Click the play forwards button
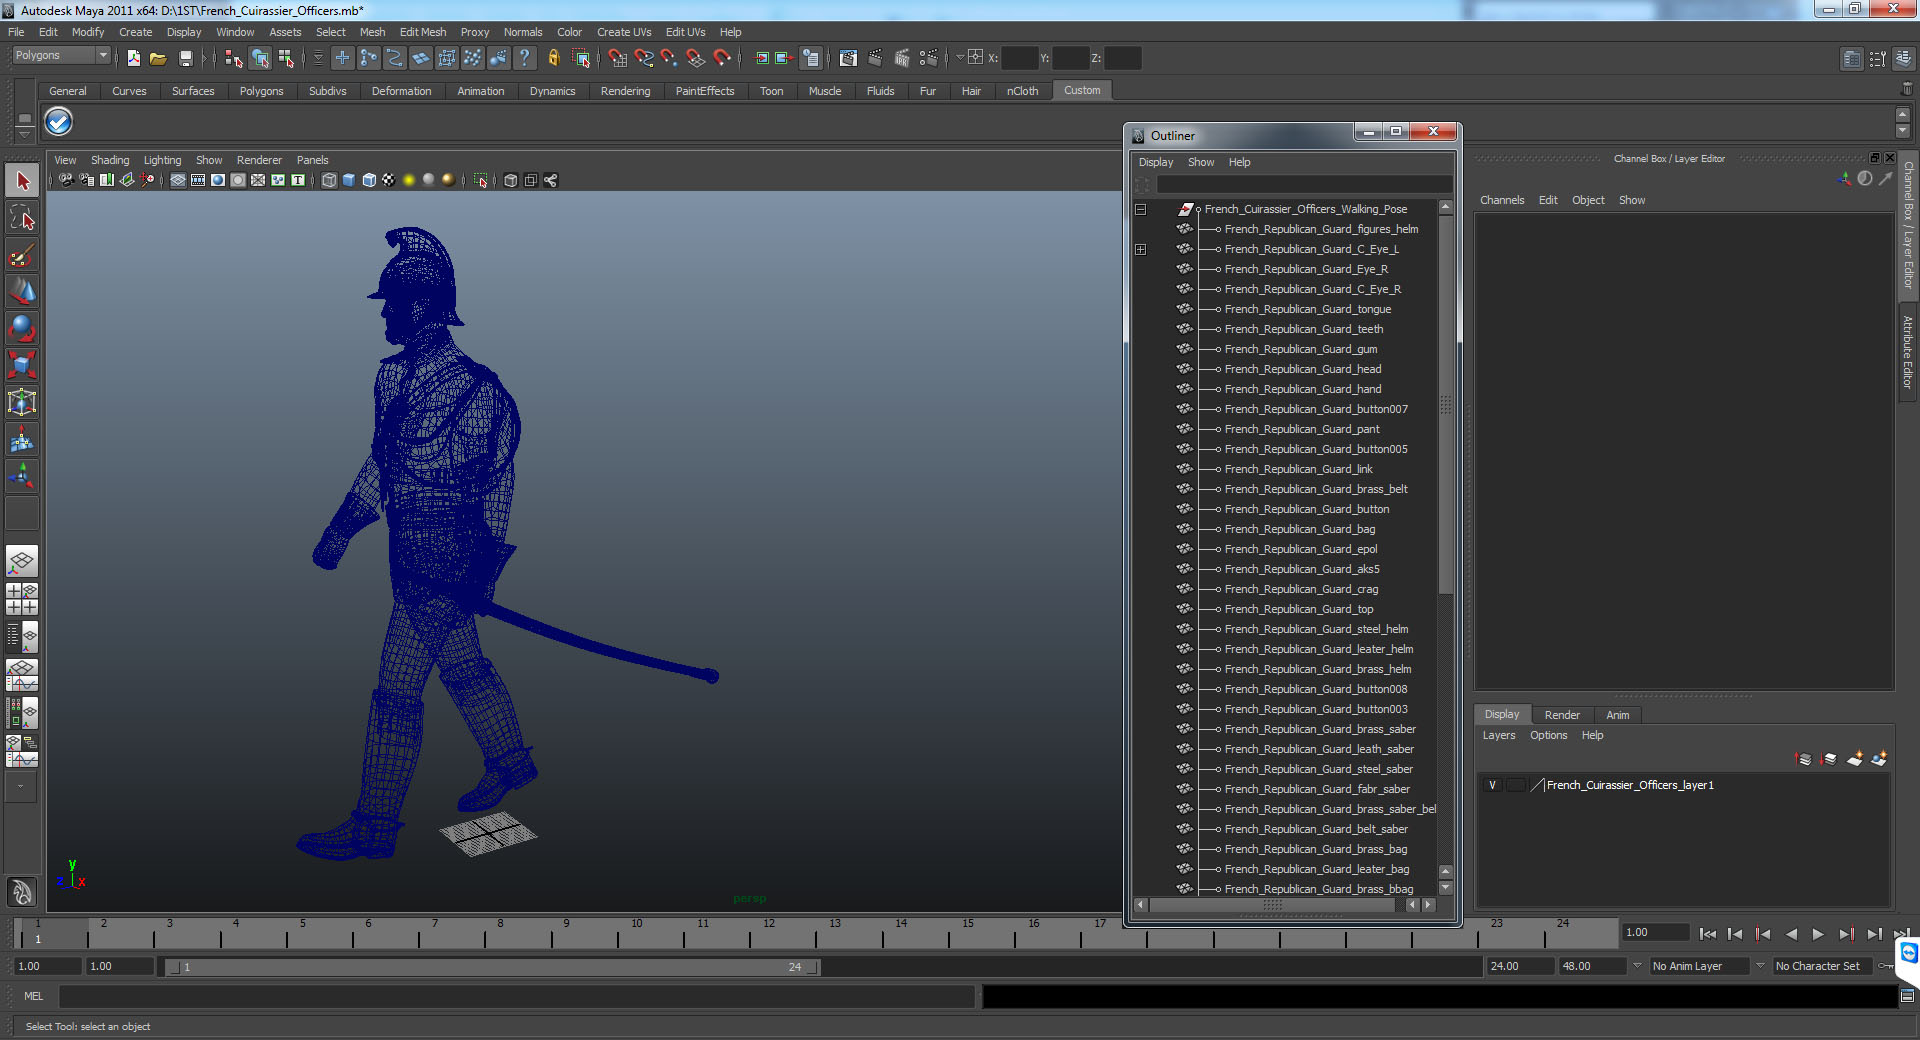 [1818, 934]
